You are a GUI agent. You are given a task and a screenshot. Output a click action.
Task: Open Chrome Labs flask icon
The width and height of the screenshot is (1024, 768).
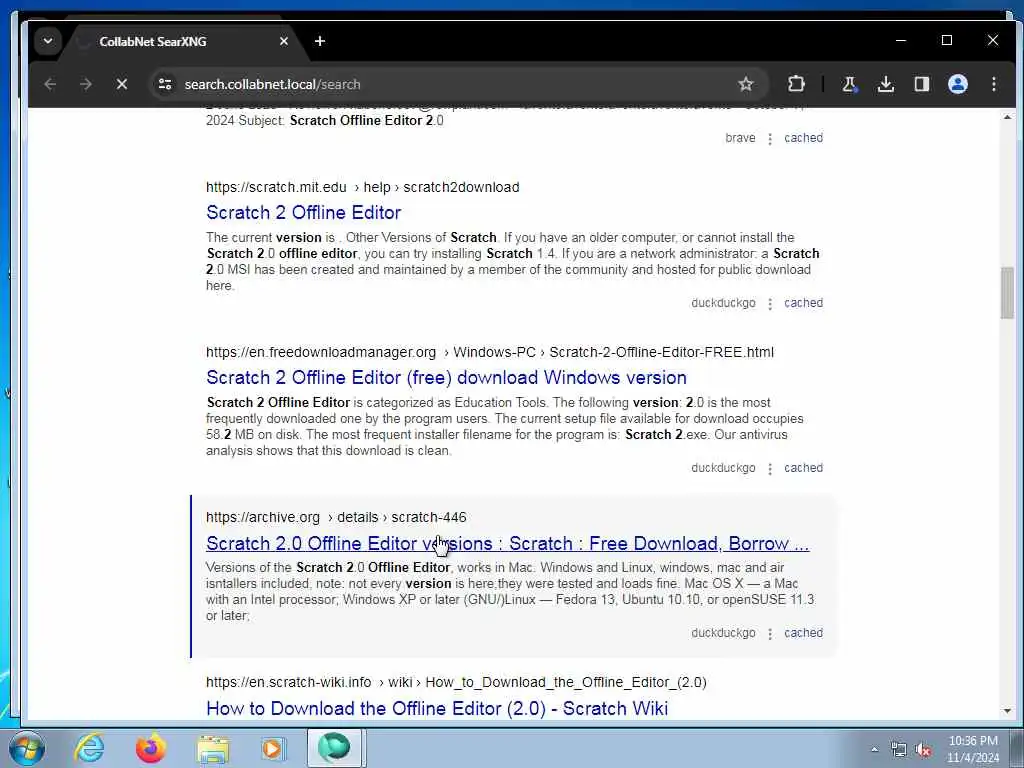pos(849,84)
